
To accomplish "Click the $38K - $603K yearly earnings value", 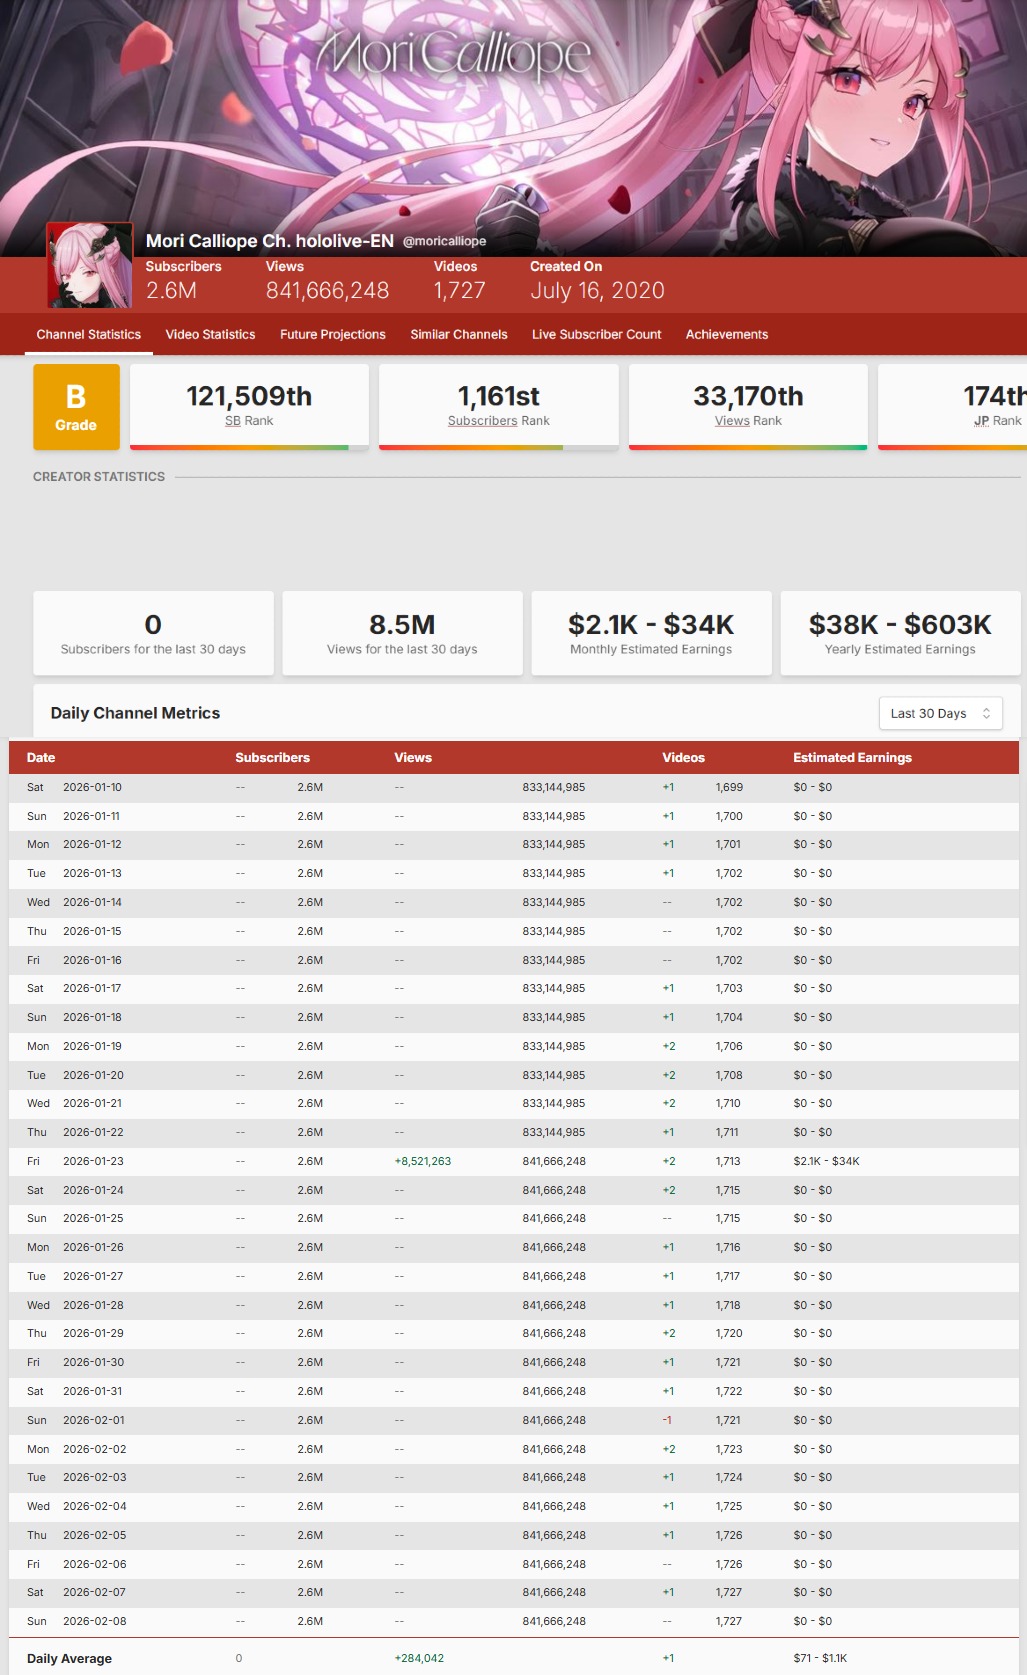I will point(900,625).
